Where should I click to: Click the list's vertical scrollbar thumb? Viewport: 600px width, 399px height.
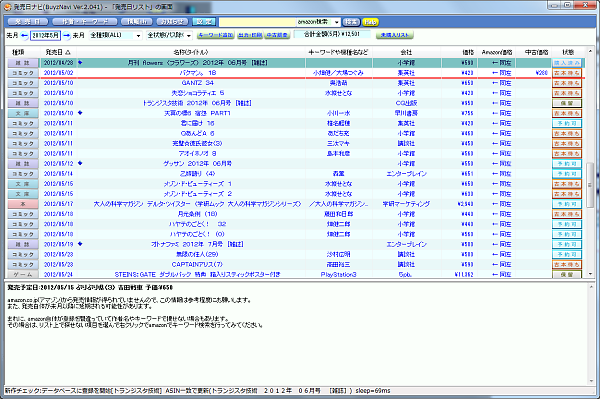[x=590, y=185]
